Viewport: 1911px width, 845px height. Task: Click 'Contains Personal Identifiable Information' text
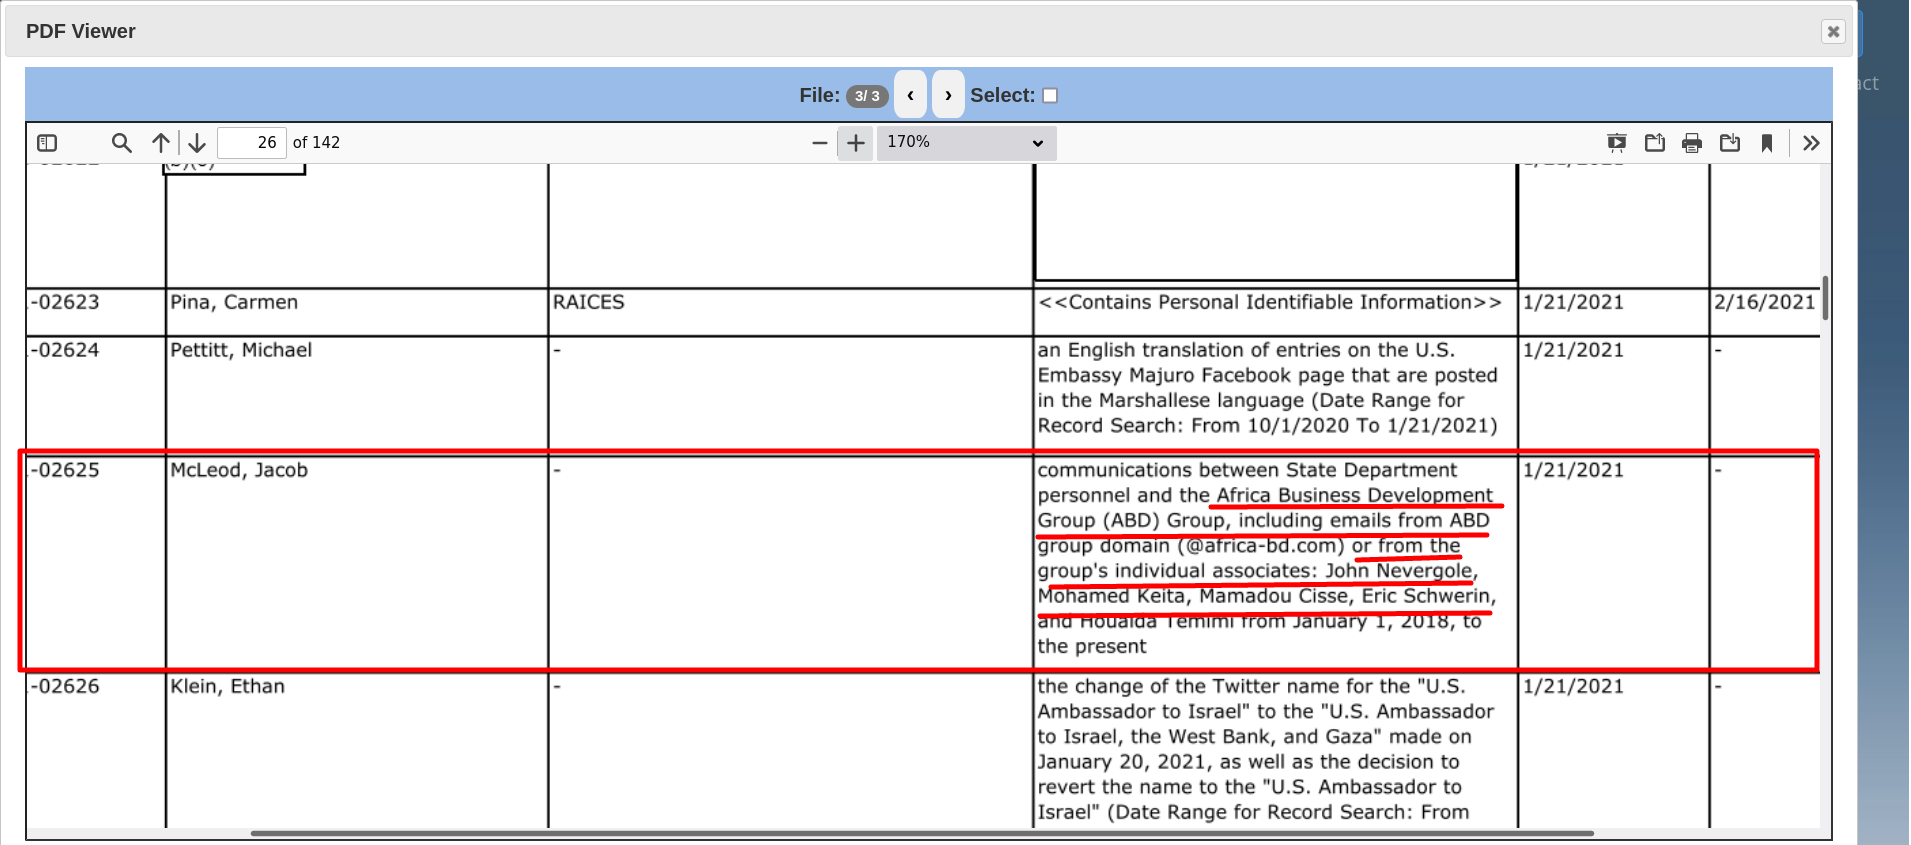(1270, 302)
